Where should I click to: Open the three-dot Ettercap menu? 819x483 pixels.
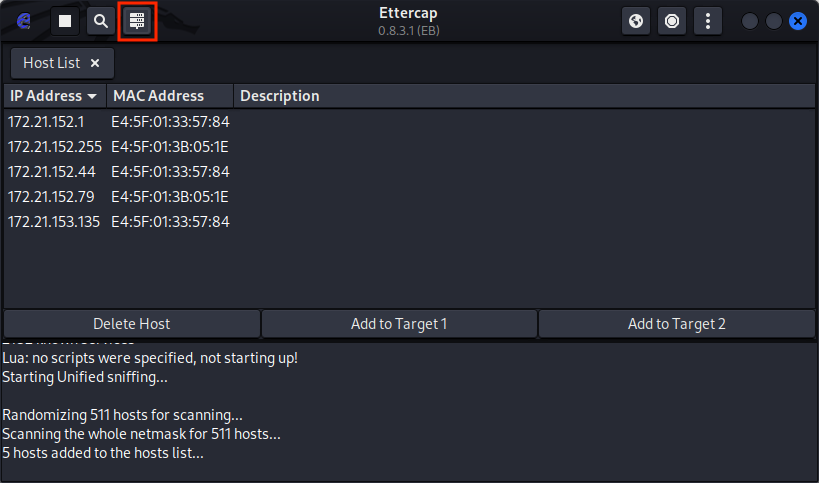click(708, 21)
